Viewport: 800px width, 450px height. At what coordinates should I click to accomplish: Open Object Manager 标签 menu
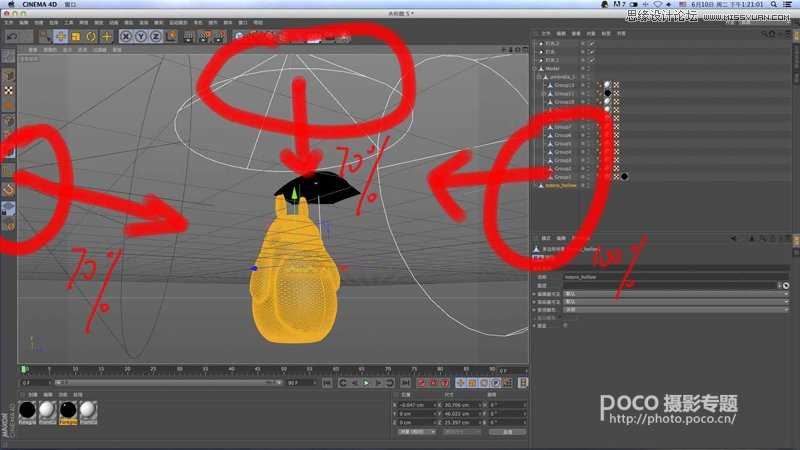coord(606,34)
